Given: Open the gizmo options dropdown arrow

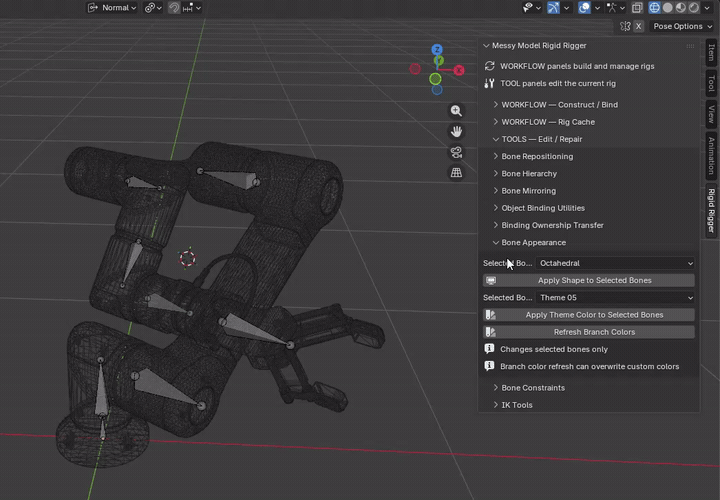Looking at the screenshot, I should tap(567, 8).
